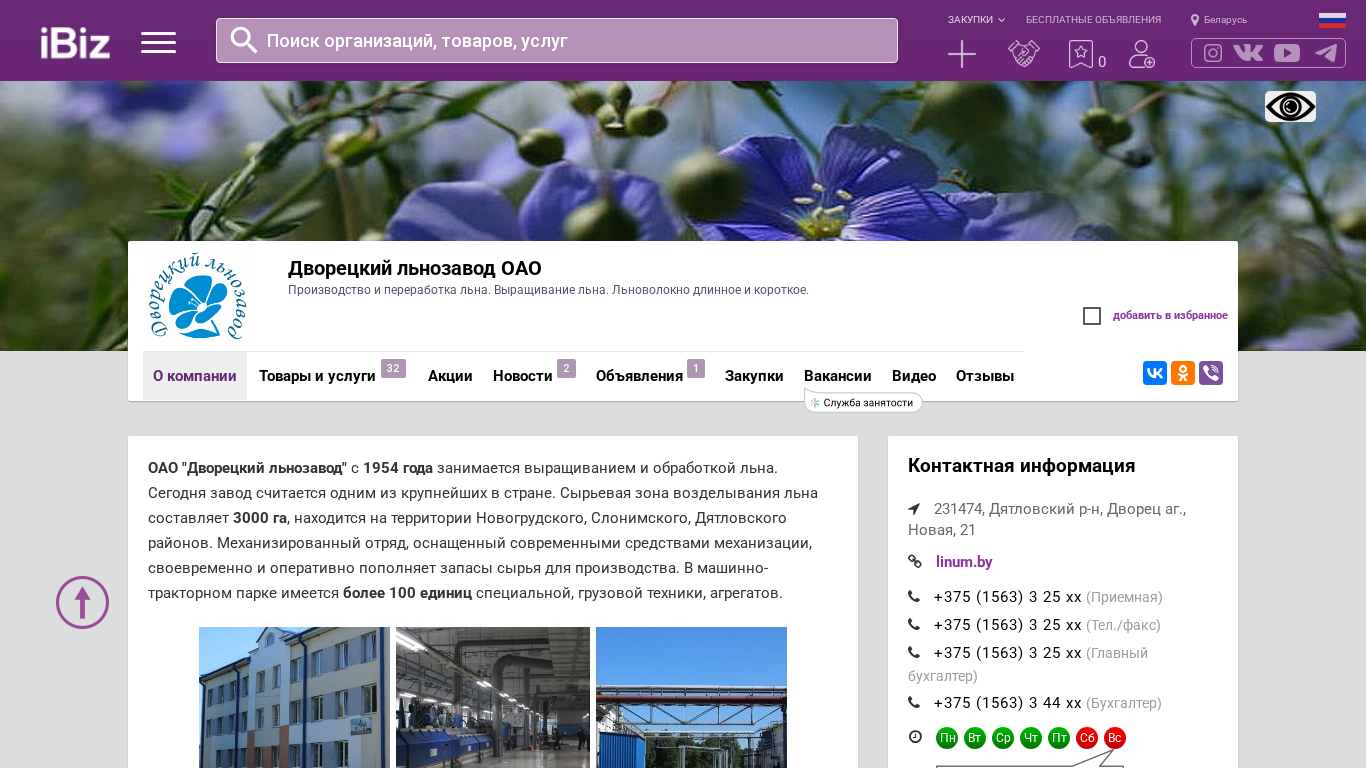Toggle the accessibility eye view mode

click(x=1290, y=106)
